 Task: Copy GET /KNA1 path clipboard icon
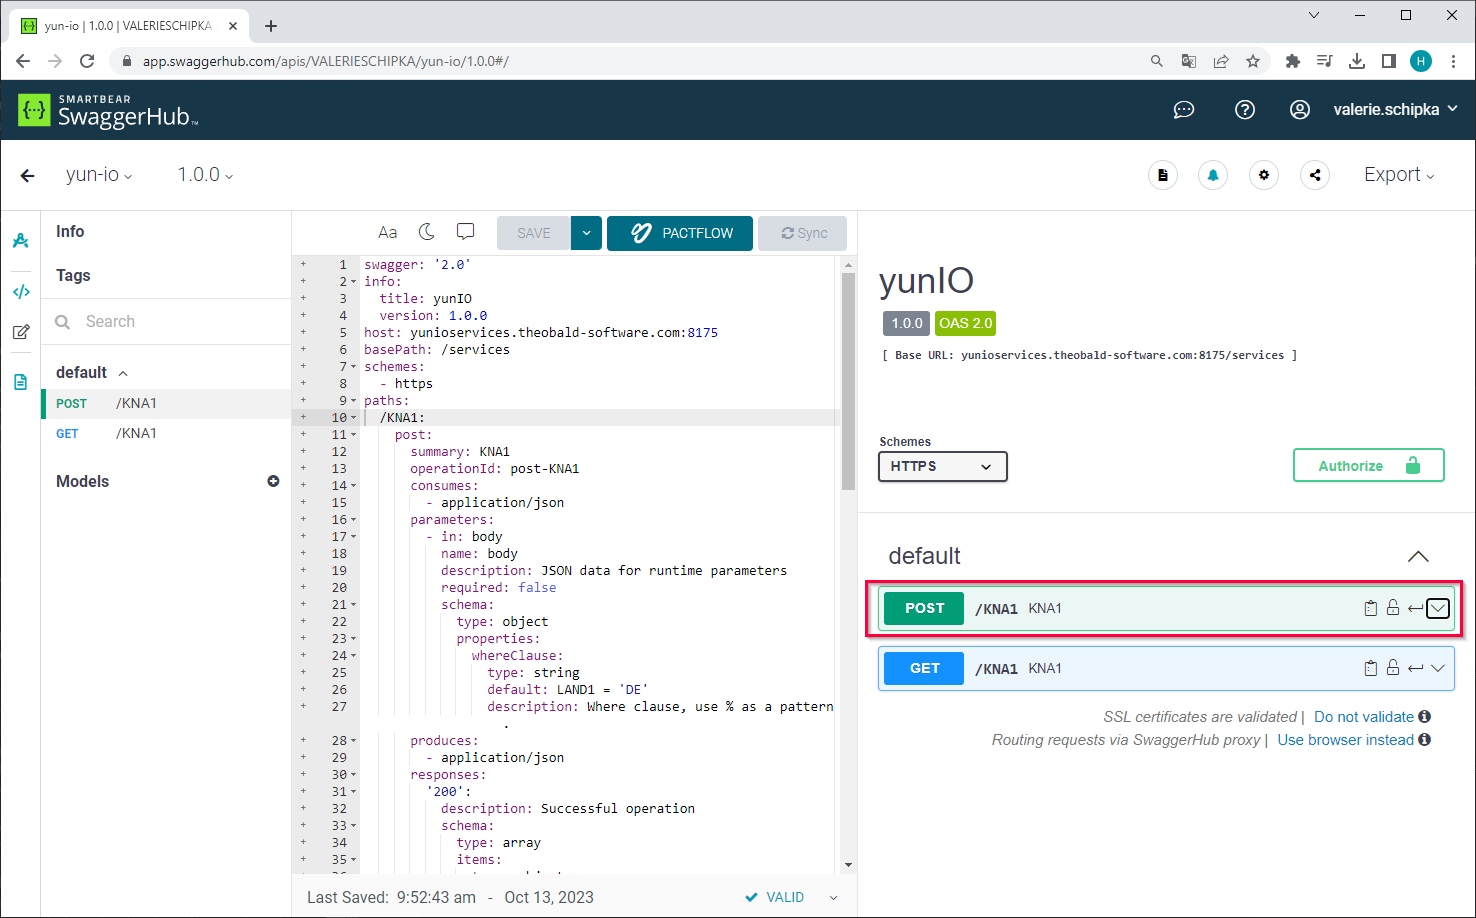tap(1371, 668)
